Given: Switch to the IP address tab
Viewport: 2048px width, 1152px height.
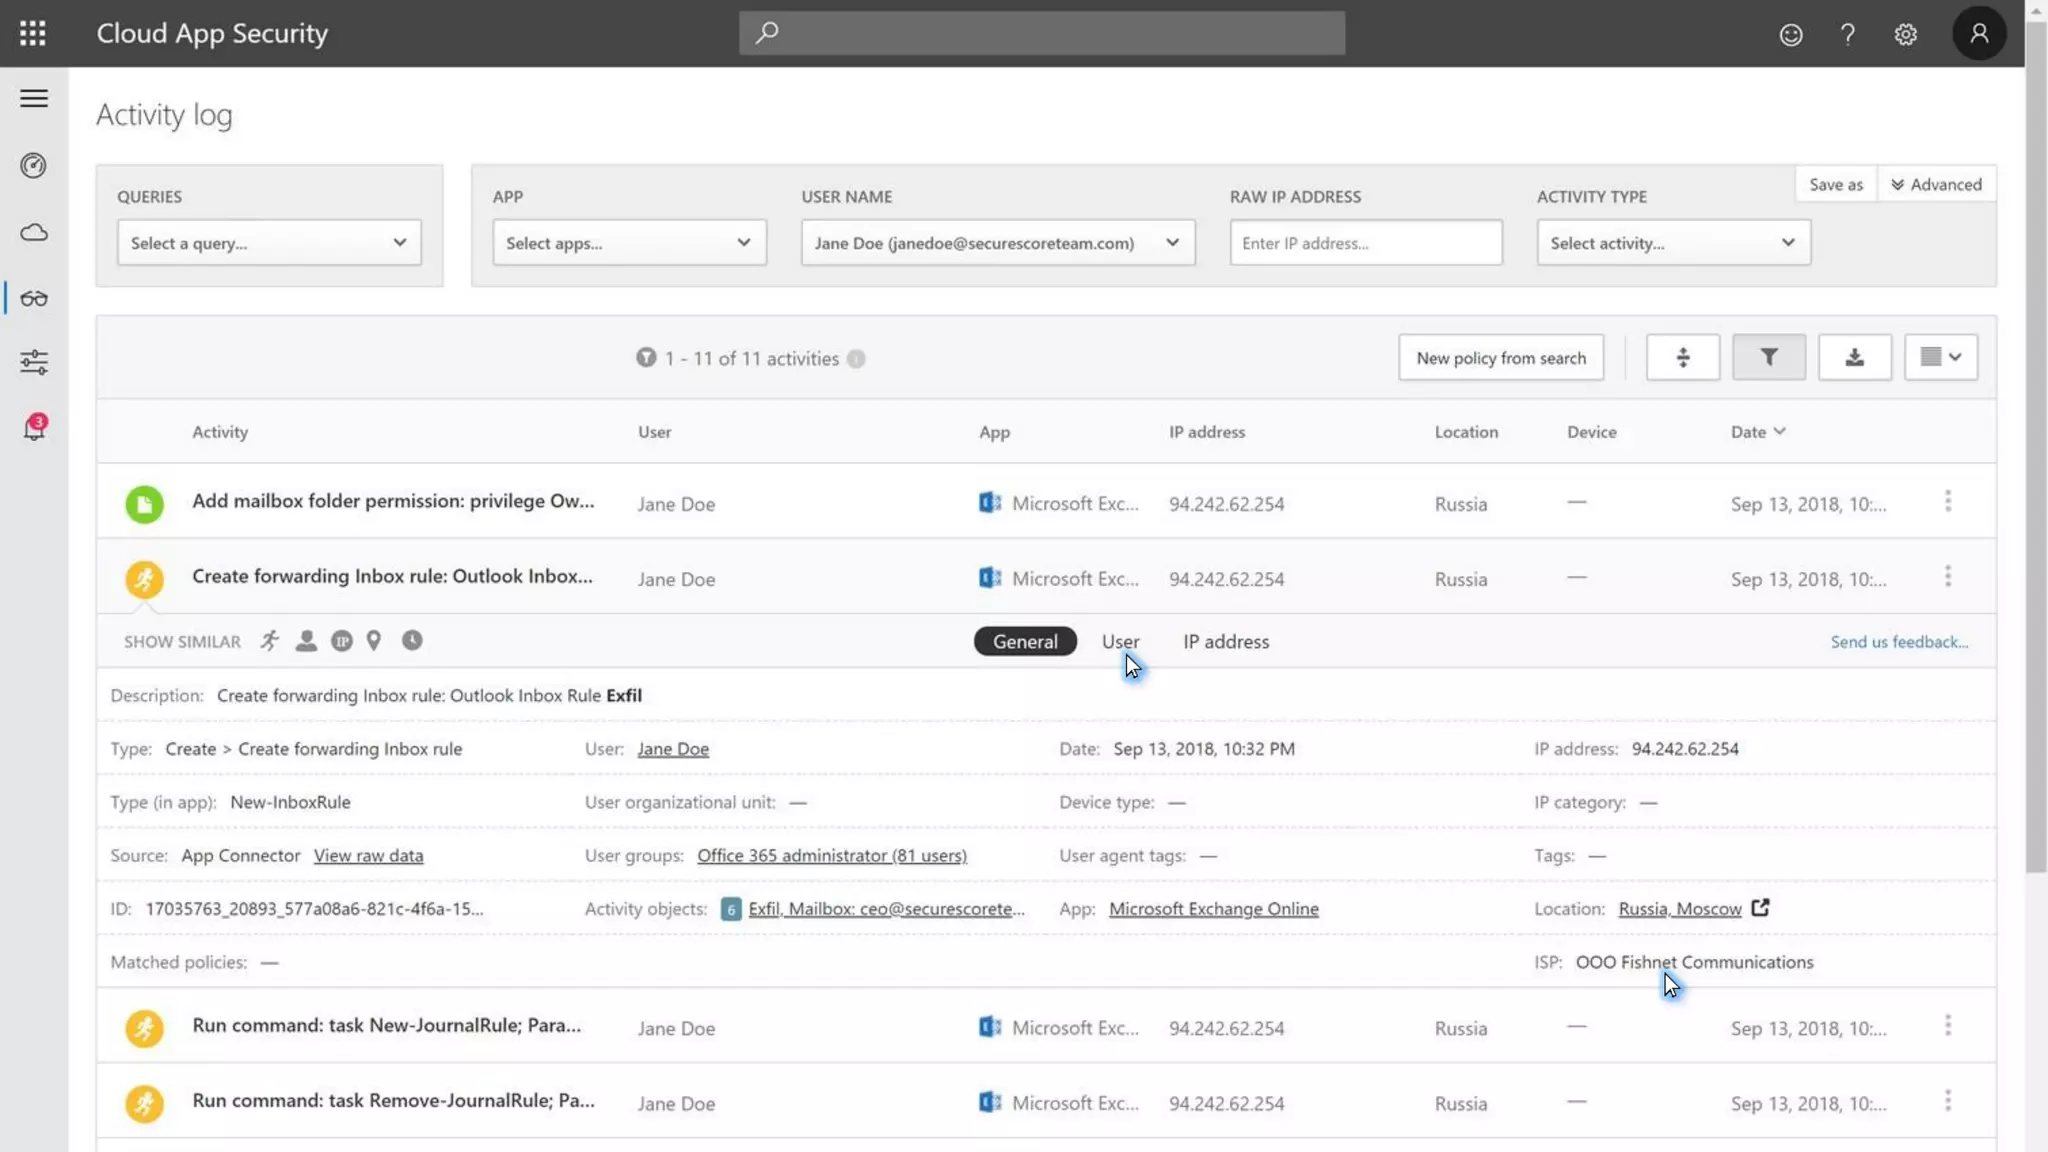Looking at the screenshot, I should coord(1226,642).
